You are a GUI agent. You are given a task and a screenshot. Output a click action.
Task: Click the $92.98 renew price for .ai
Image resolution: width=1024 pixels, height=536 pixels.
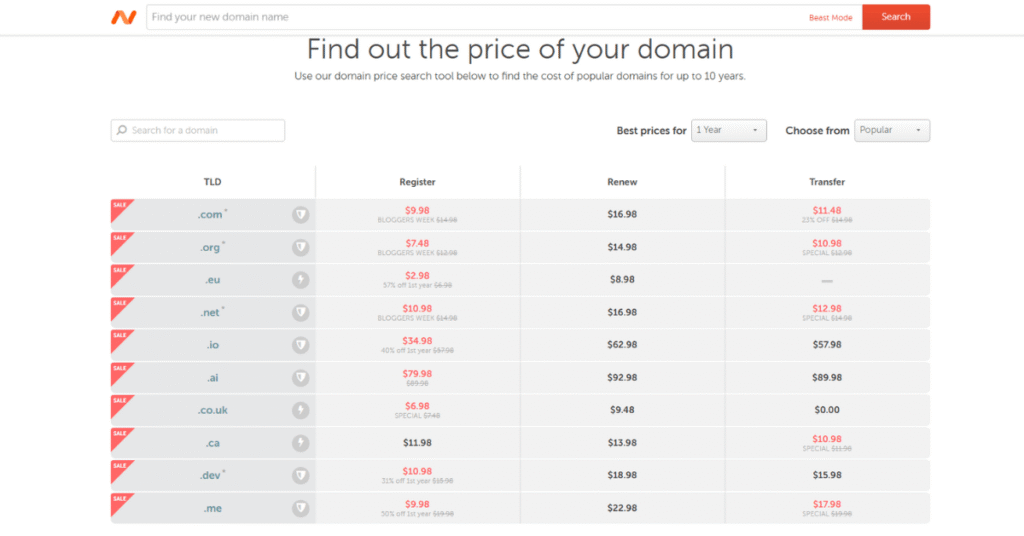pos(622,377)
